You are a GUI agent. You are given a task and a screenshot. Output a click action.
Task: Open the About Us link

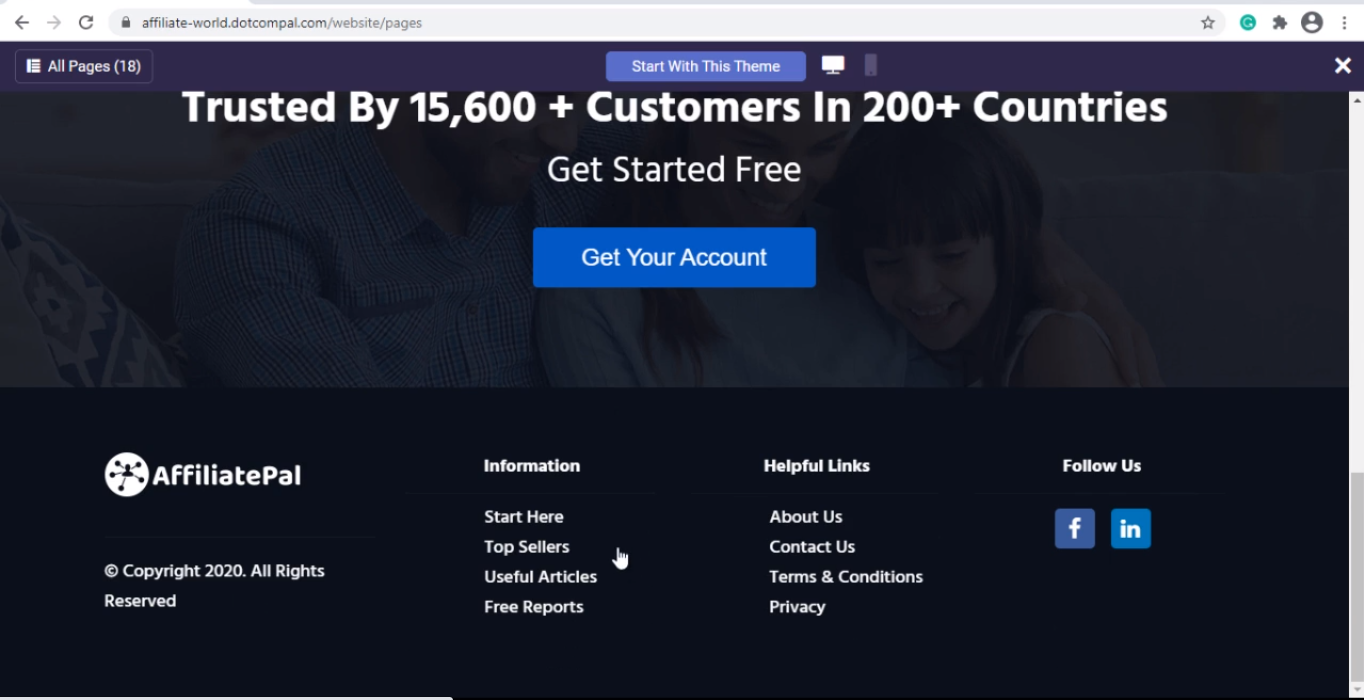[x=806, y=517]
